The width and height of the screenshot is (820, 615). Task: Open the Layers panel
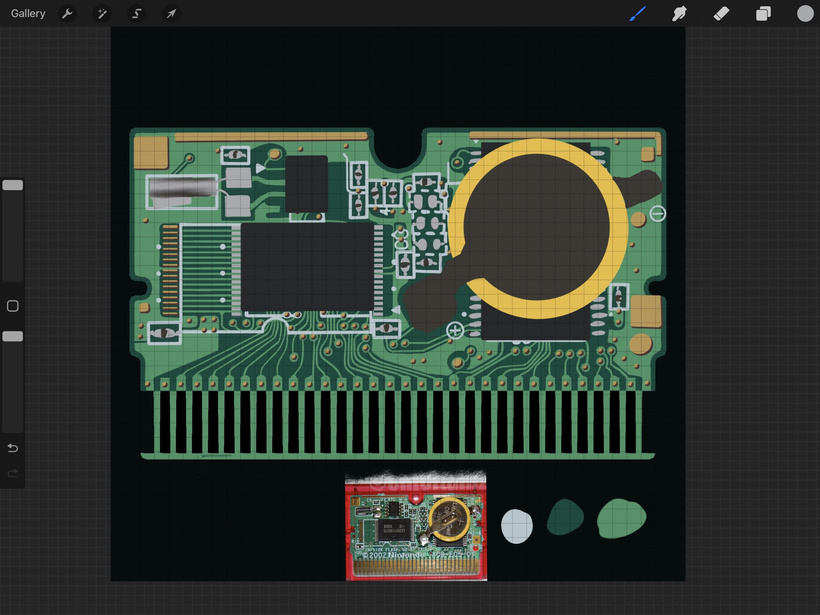[763, 14]
